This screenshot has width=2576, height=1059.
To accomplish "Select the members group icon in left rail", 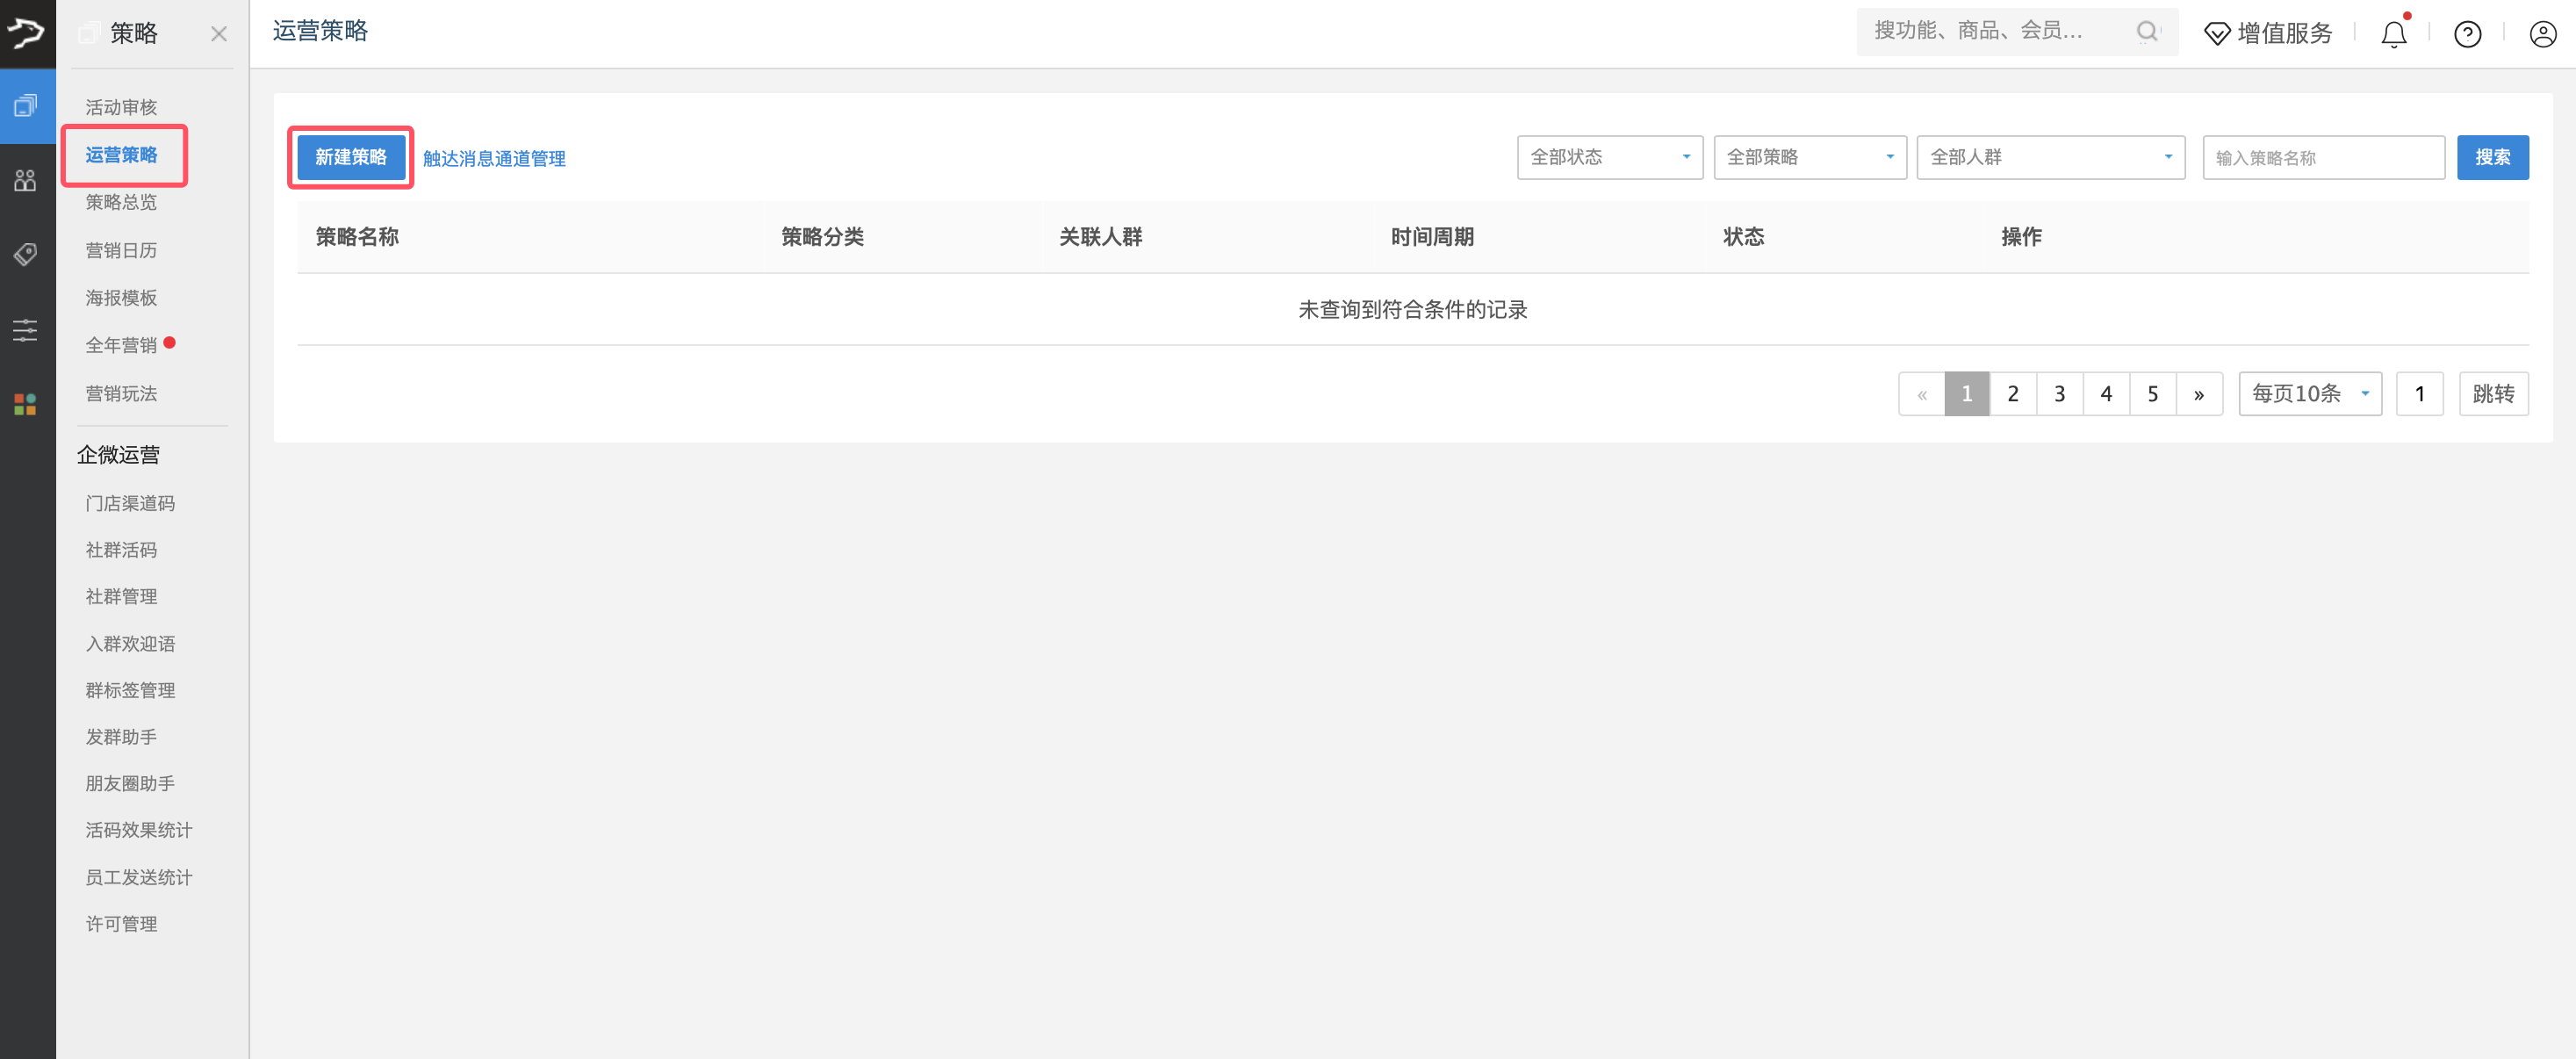I will coord(26,181).
